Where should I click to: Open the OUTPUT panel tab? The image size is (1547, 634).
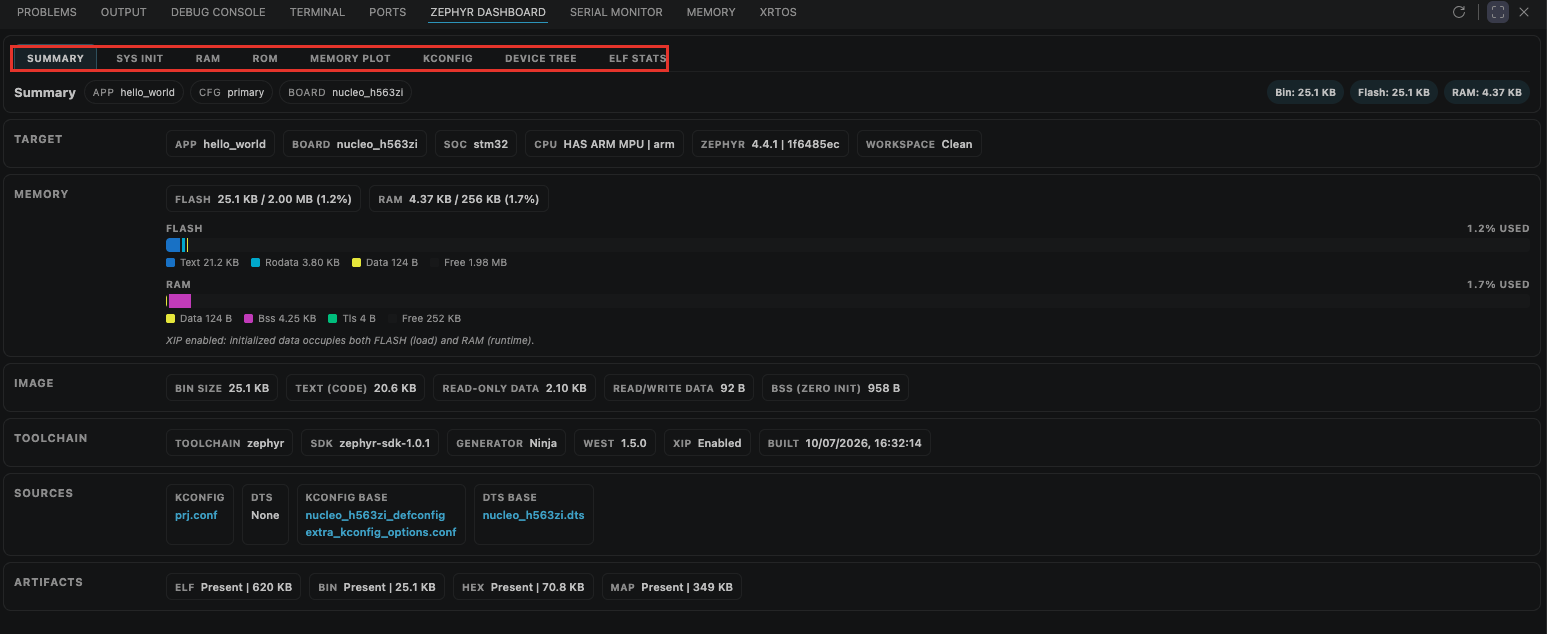tap(124, 12)
